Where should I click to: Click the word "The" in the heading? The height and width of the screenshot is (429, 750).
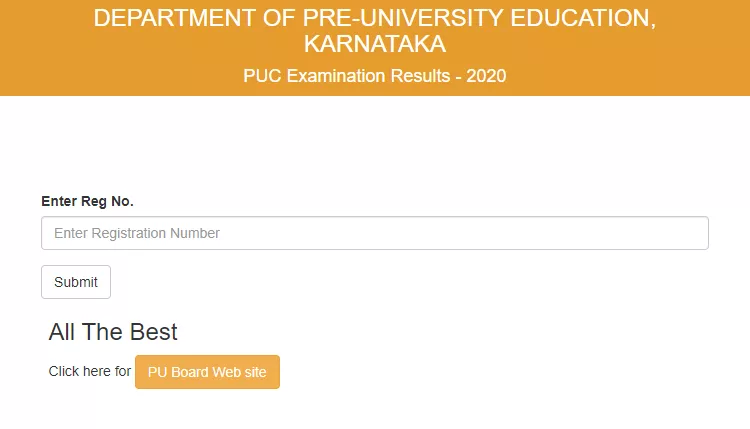[x=103, y=332]
